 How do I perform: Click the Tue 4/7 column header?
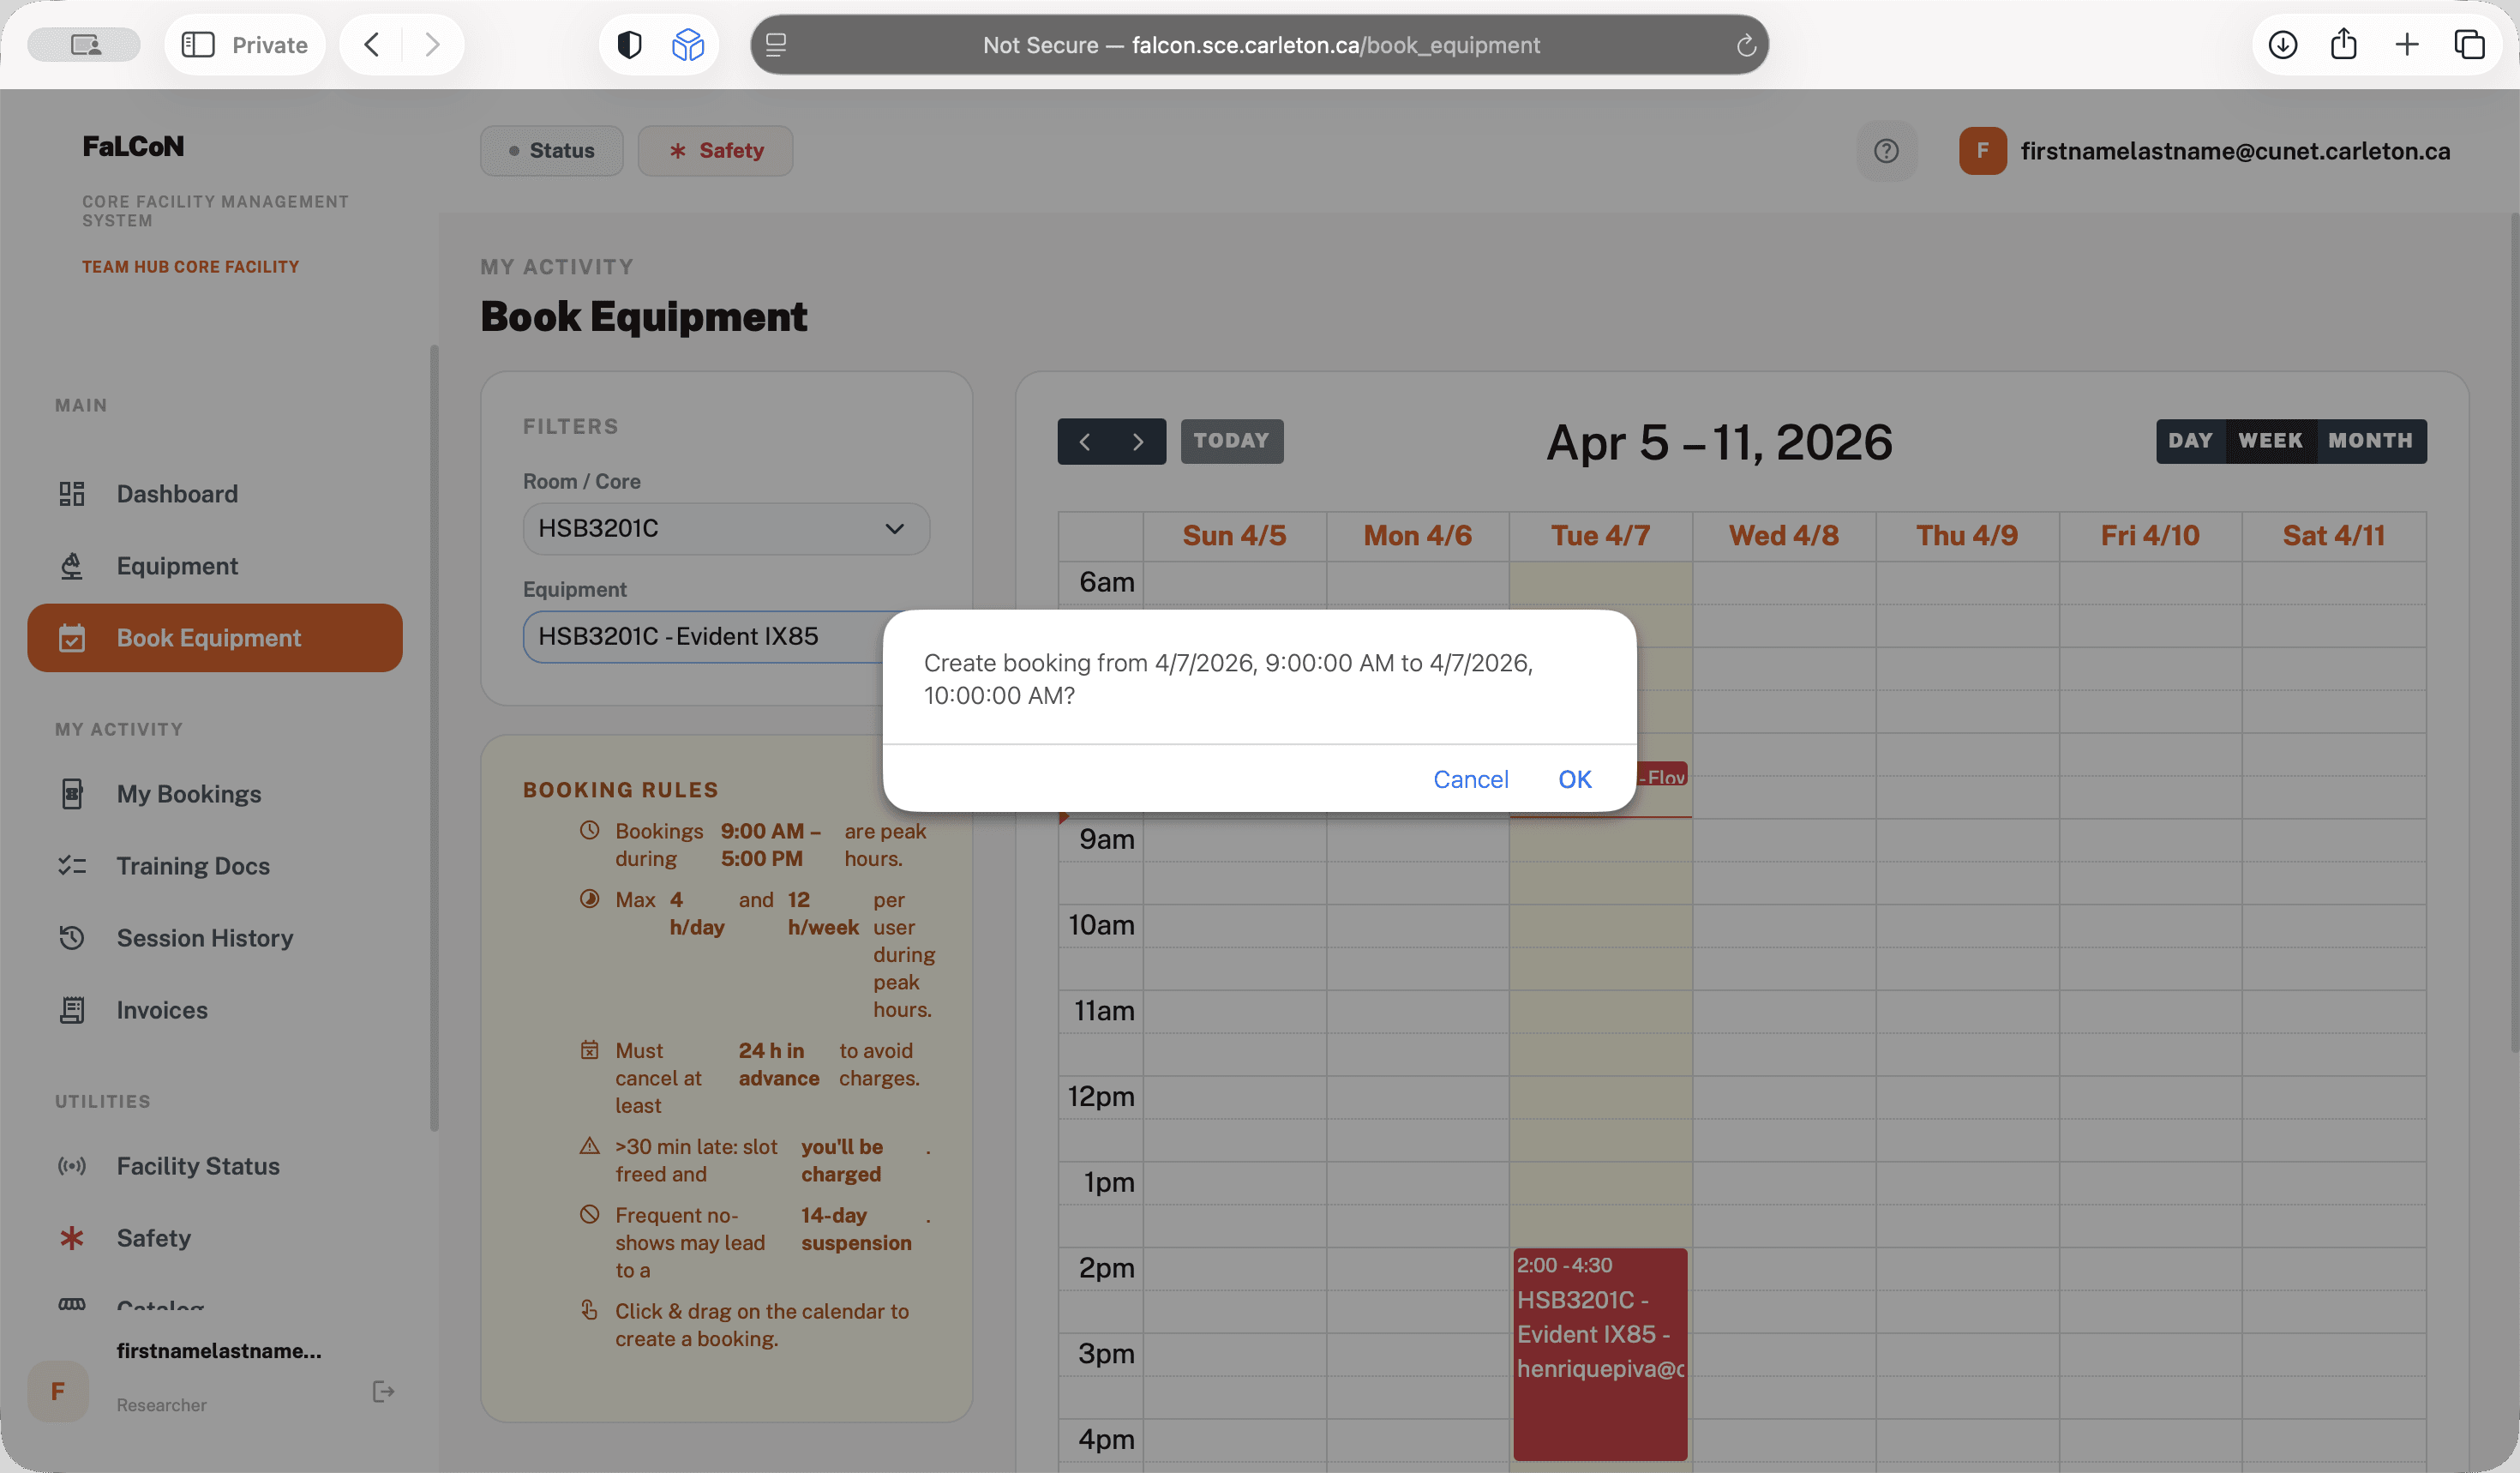coord(1600,536)
